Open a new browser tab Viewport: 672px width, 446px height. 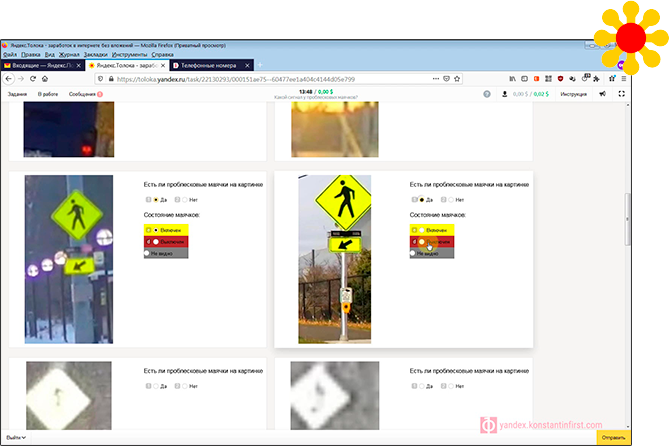(x=260, y=65)
